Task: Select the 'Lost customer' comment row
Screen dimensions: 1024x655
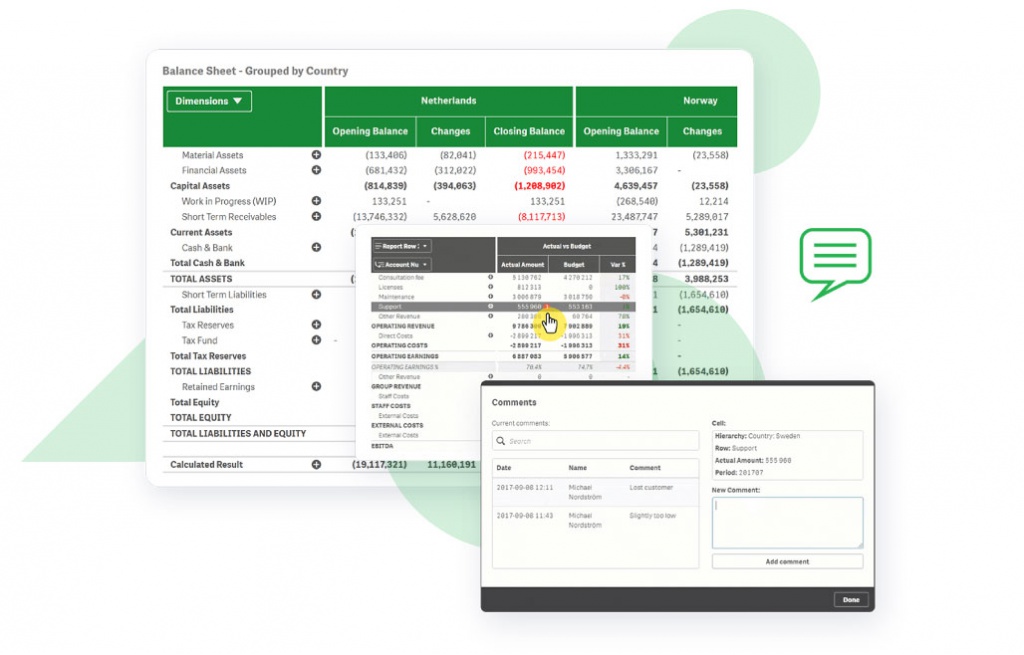Action: [x=595, y=488]
